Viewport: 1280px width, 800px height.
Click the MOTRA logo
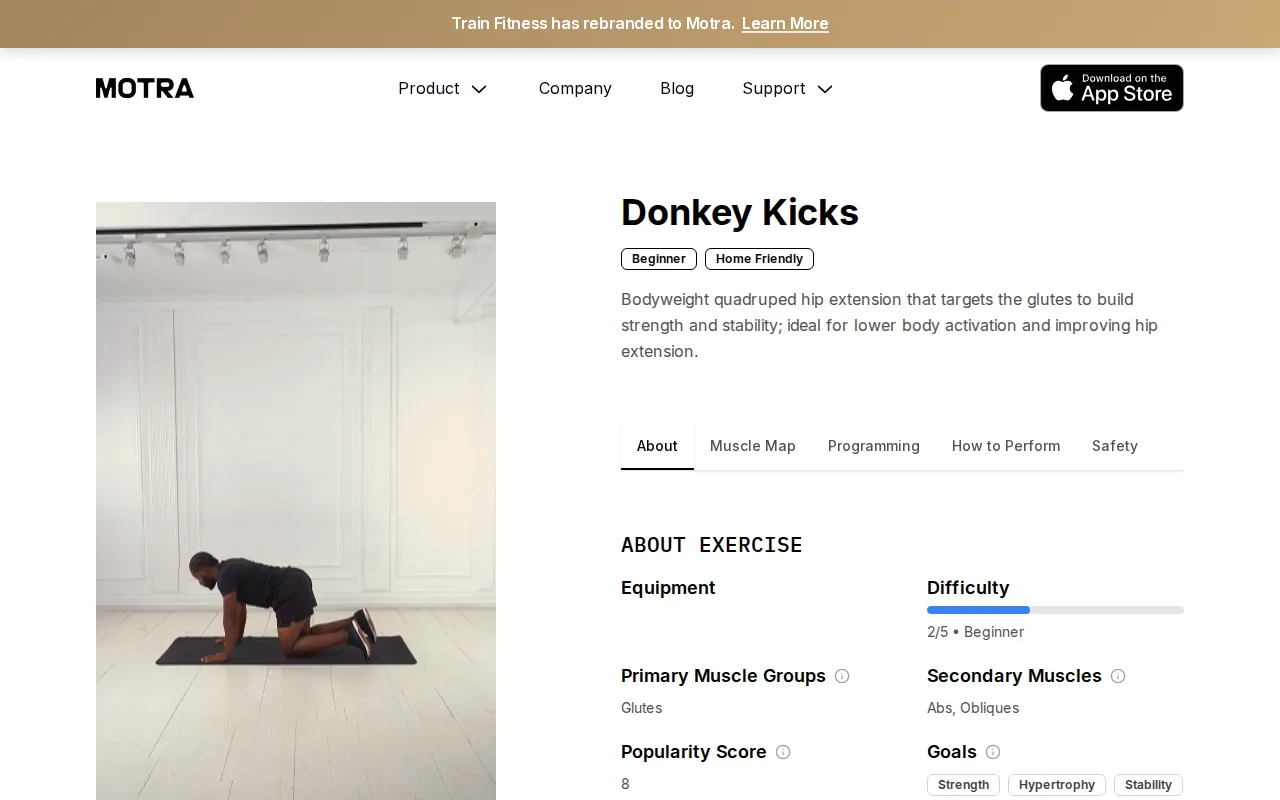tap(145, 88)
